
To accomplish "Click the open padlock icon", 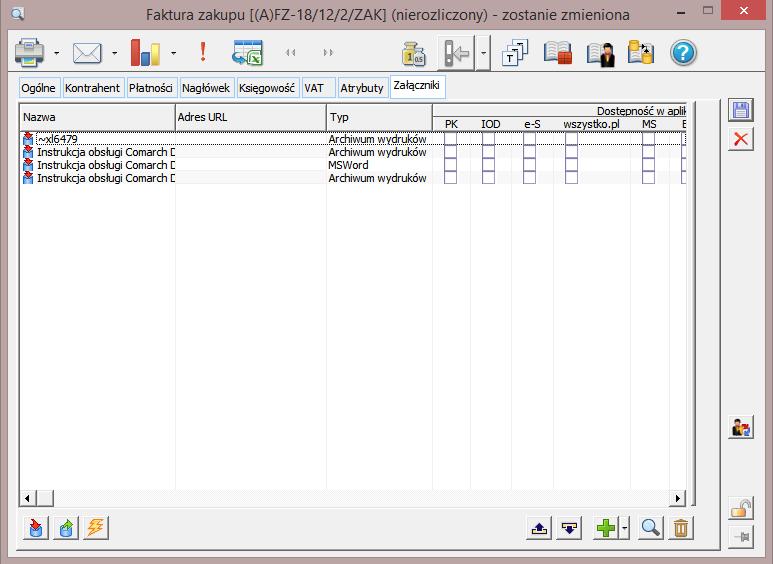I will [x=740, y=509].
